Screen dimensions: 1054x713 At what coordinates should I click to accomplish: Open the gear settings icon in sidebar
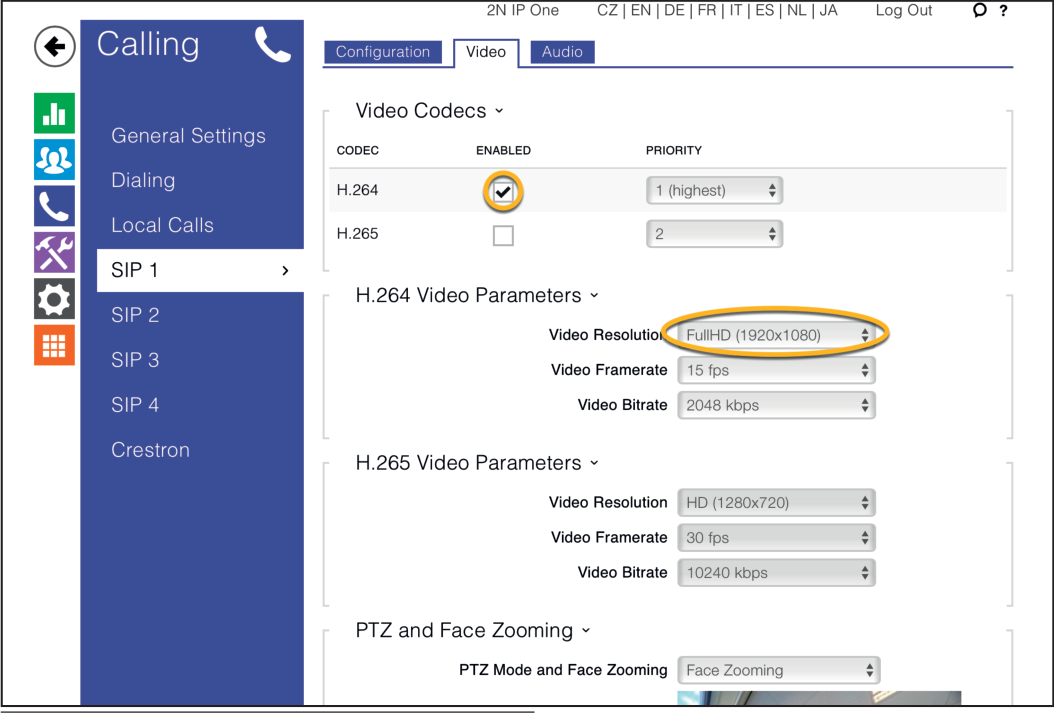pyautogui.click(x=53, y=297)
